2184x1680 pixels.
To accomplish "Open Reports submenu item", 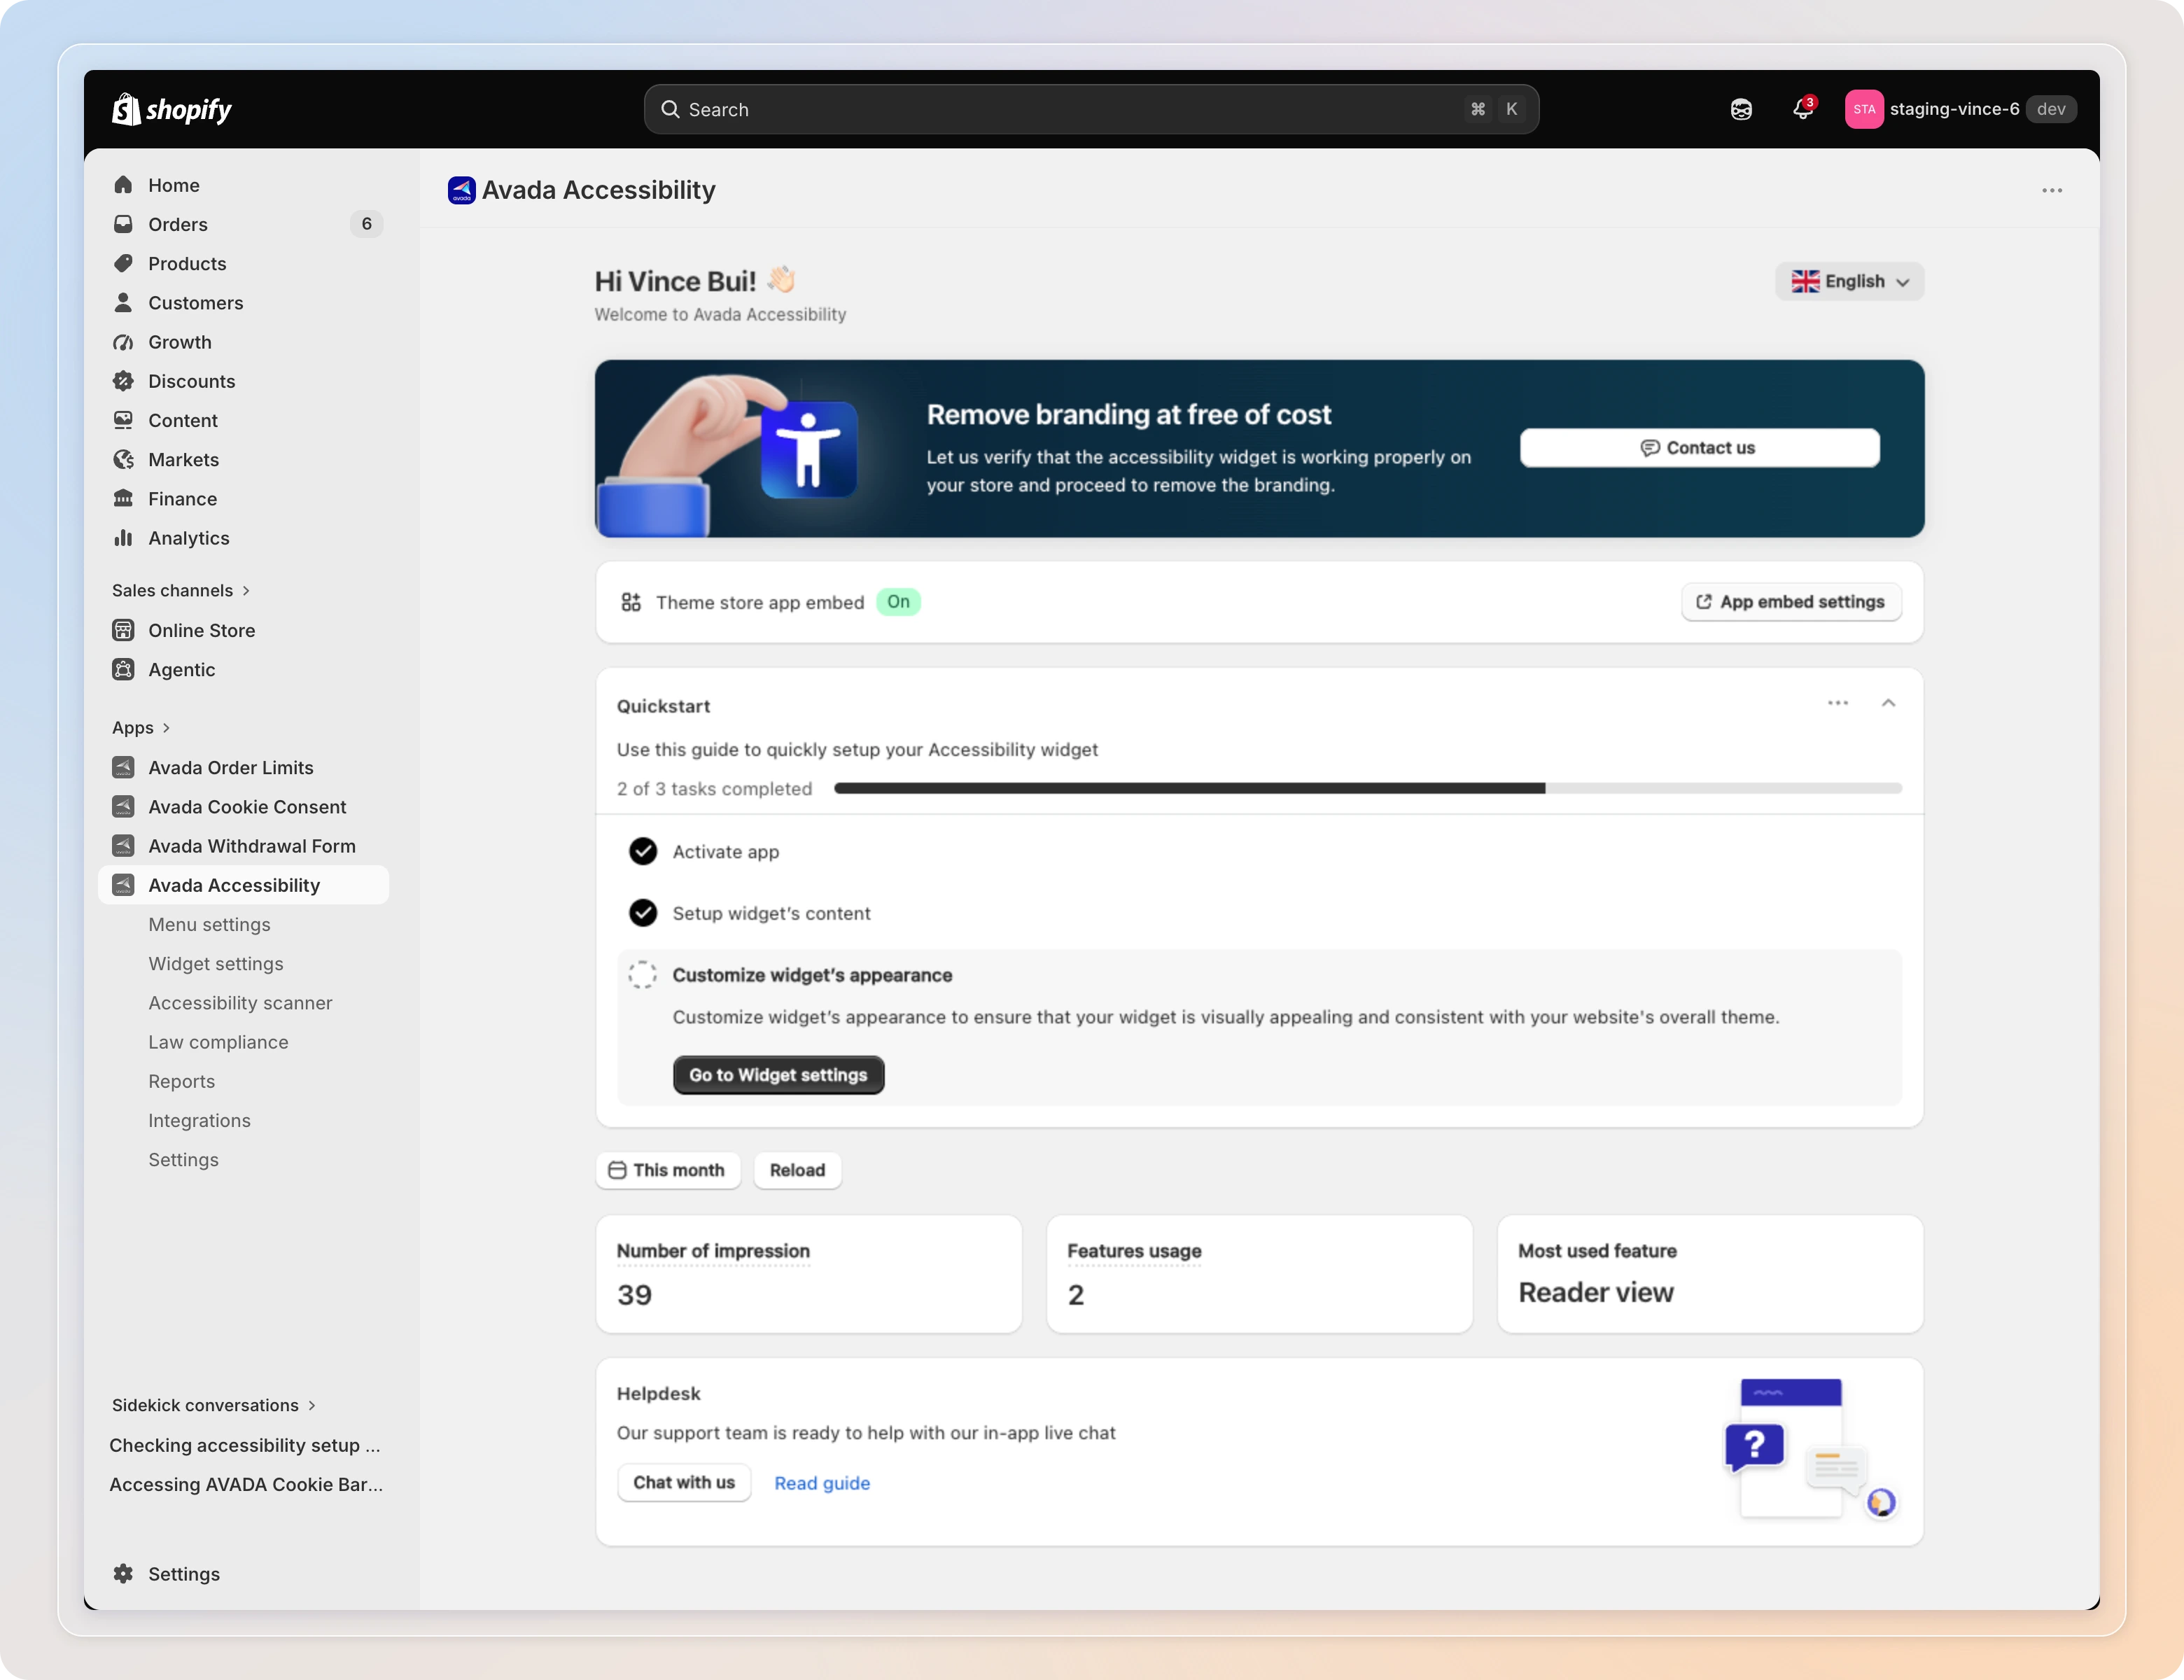I will (181, 1081).
